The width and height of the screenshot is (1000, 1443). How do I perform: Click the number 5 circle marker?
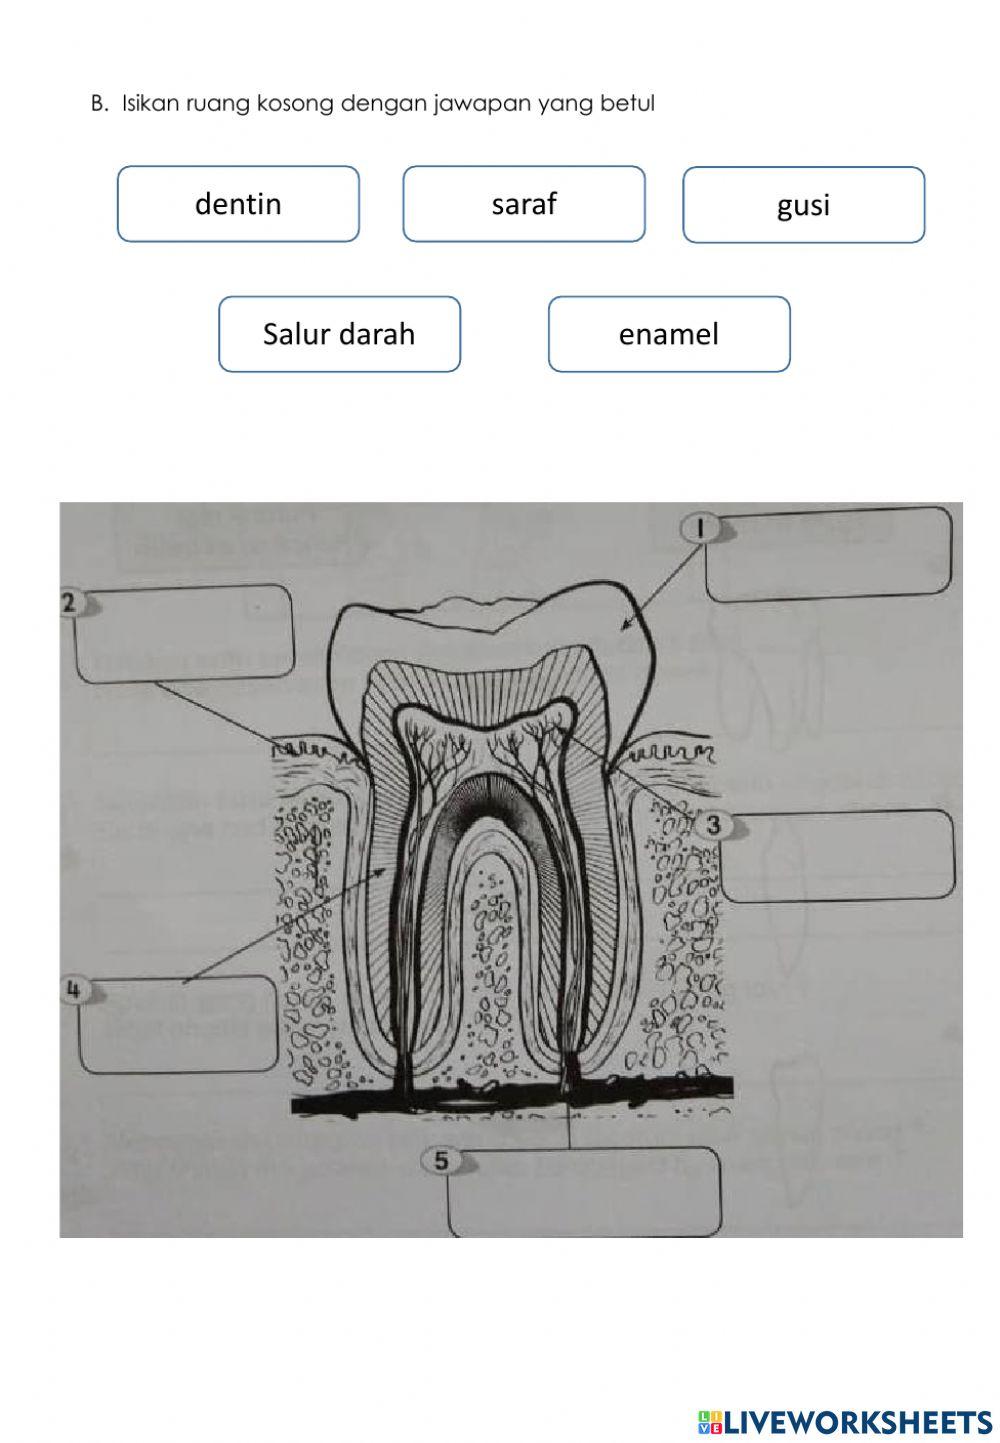tap(441, 1160)
